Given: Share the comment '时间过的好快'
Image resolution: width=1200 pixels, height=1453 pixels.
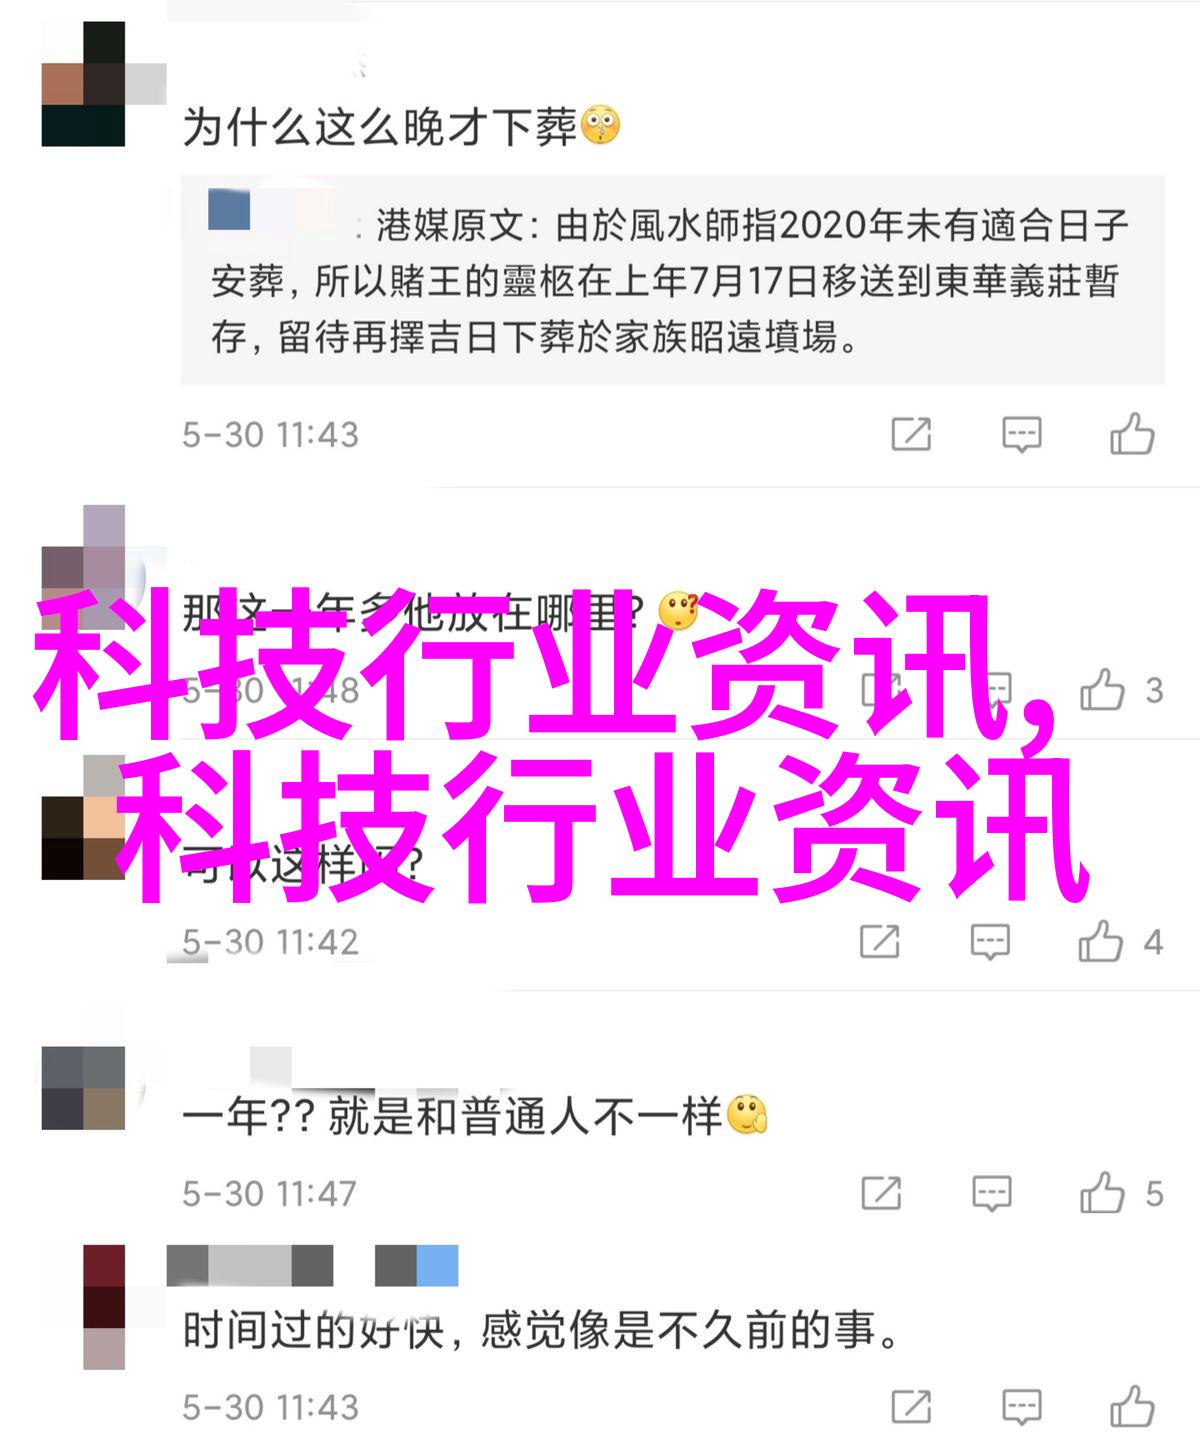Looking at the screenshot, I should [x=911, y=1407].
